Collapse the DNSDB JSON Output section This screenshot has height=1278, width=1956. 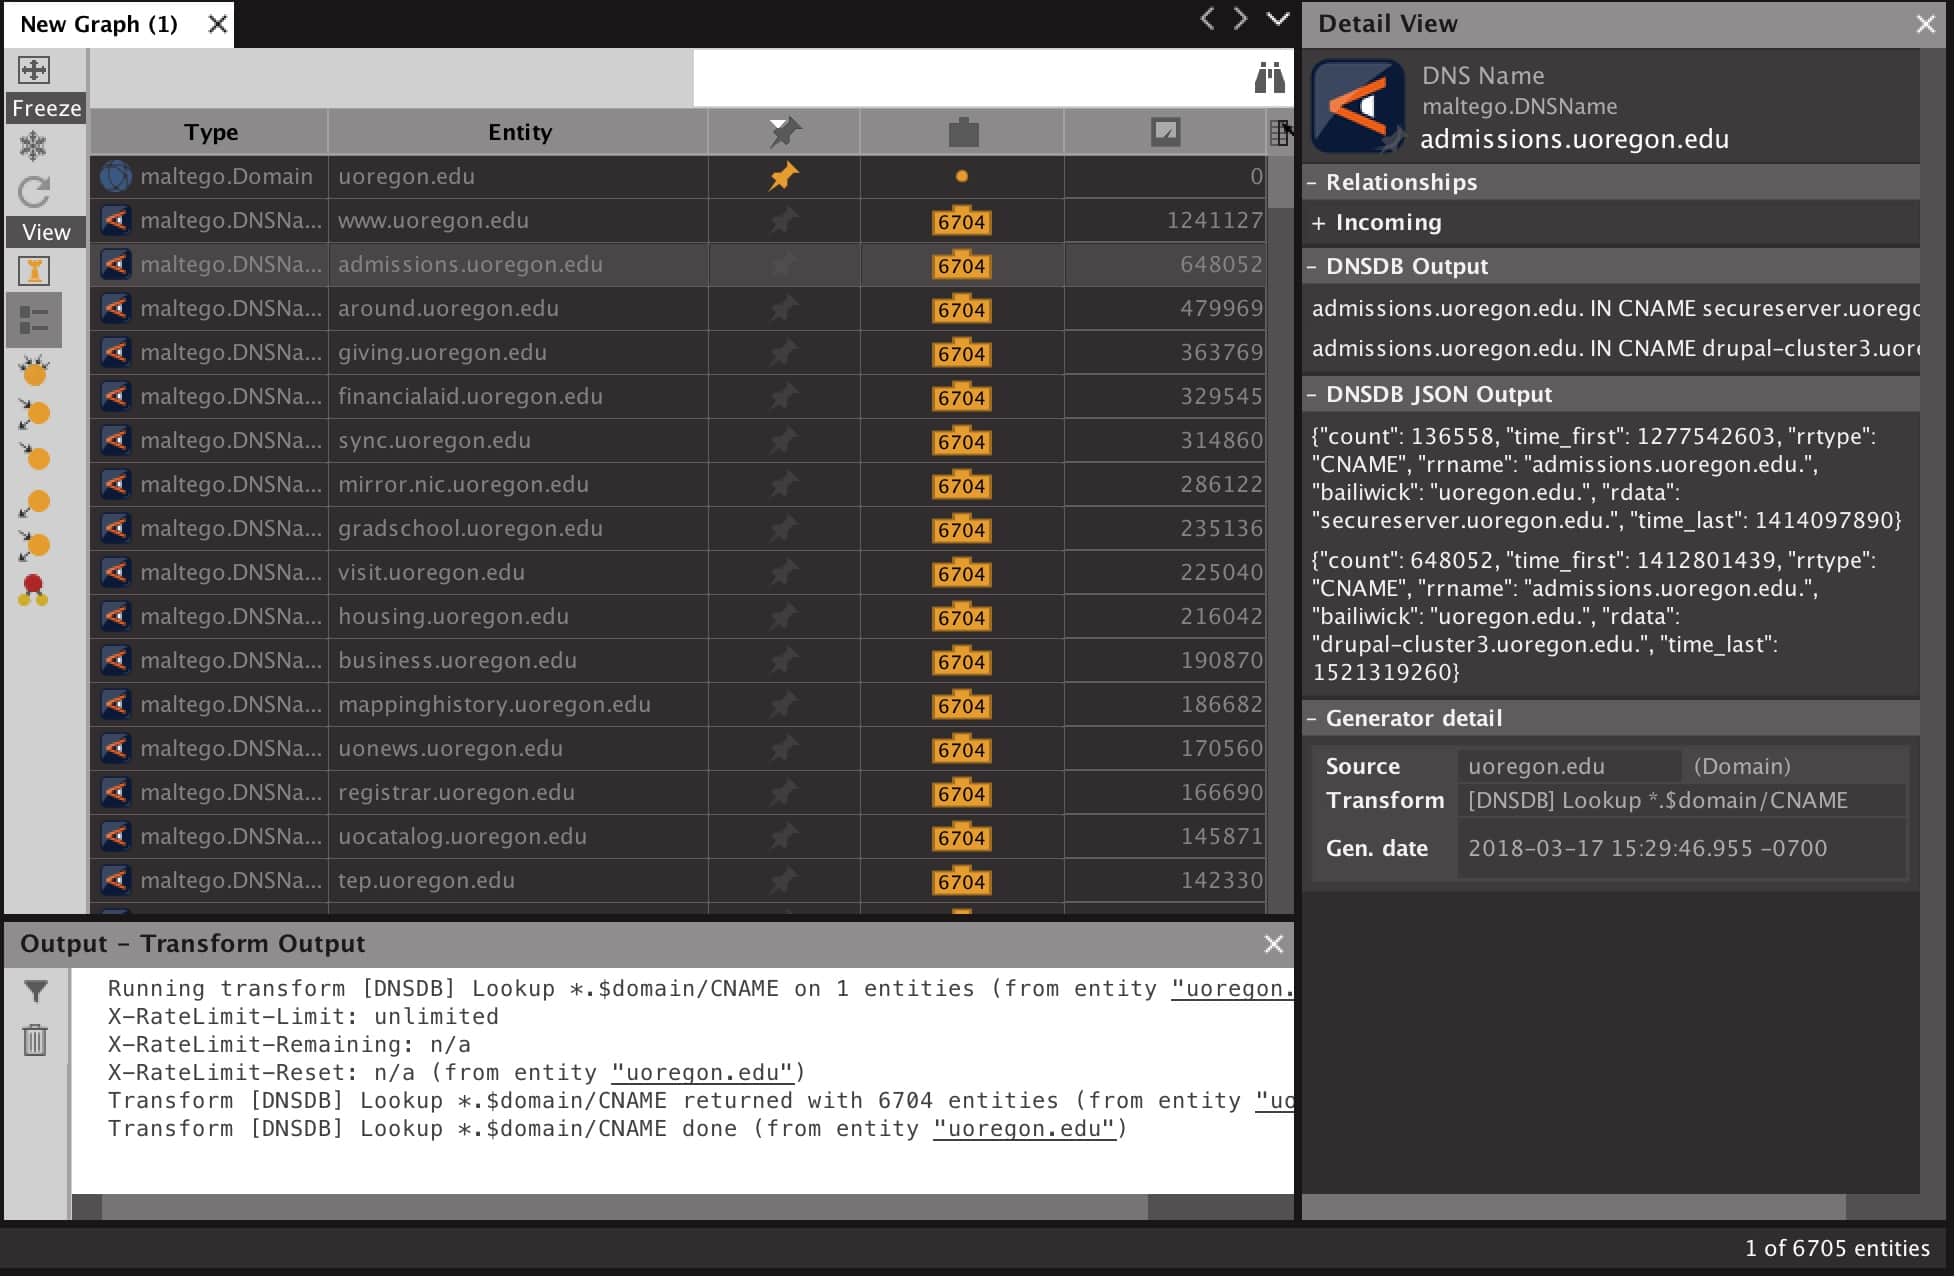click(1312, 395)
